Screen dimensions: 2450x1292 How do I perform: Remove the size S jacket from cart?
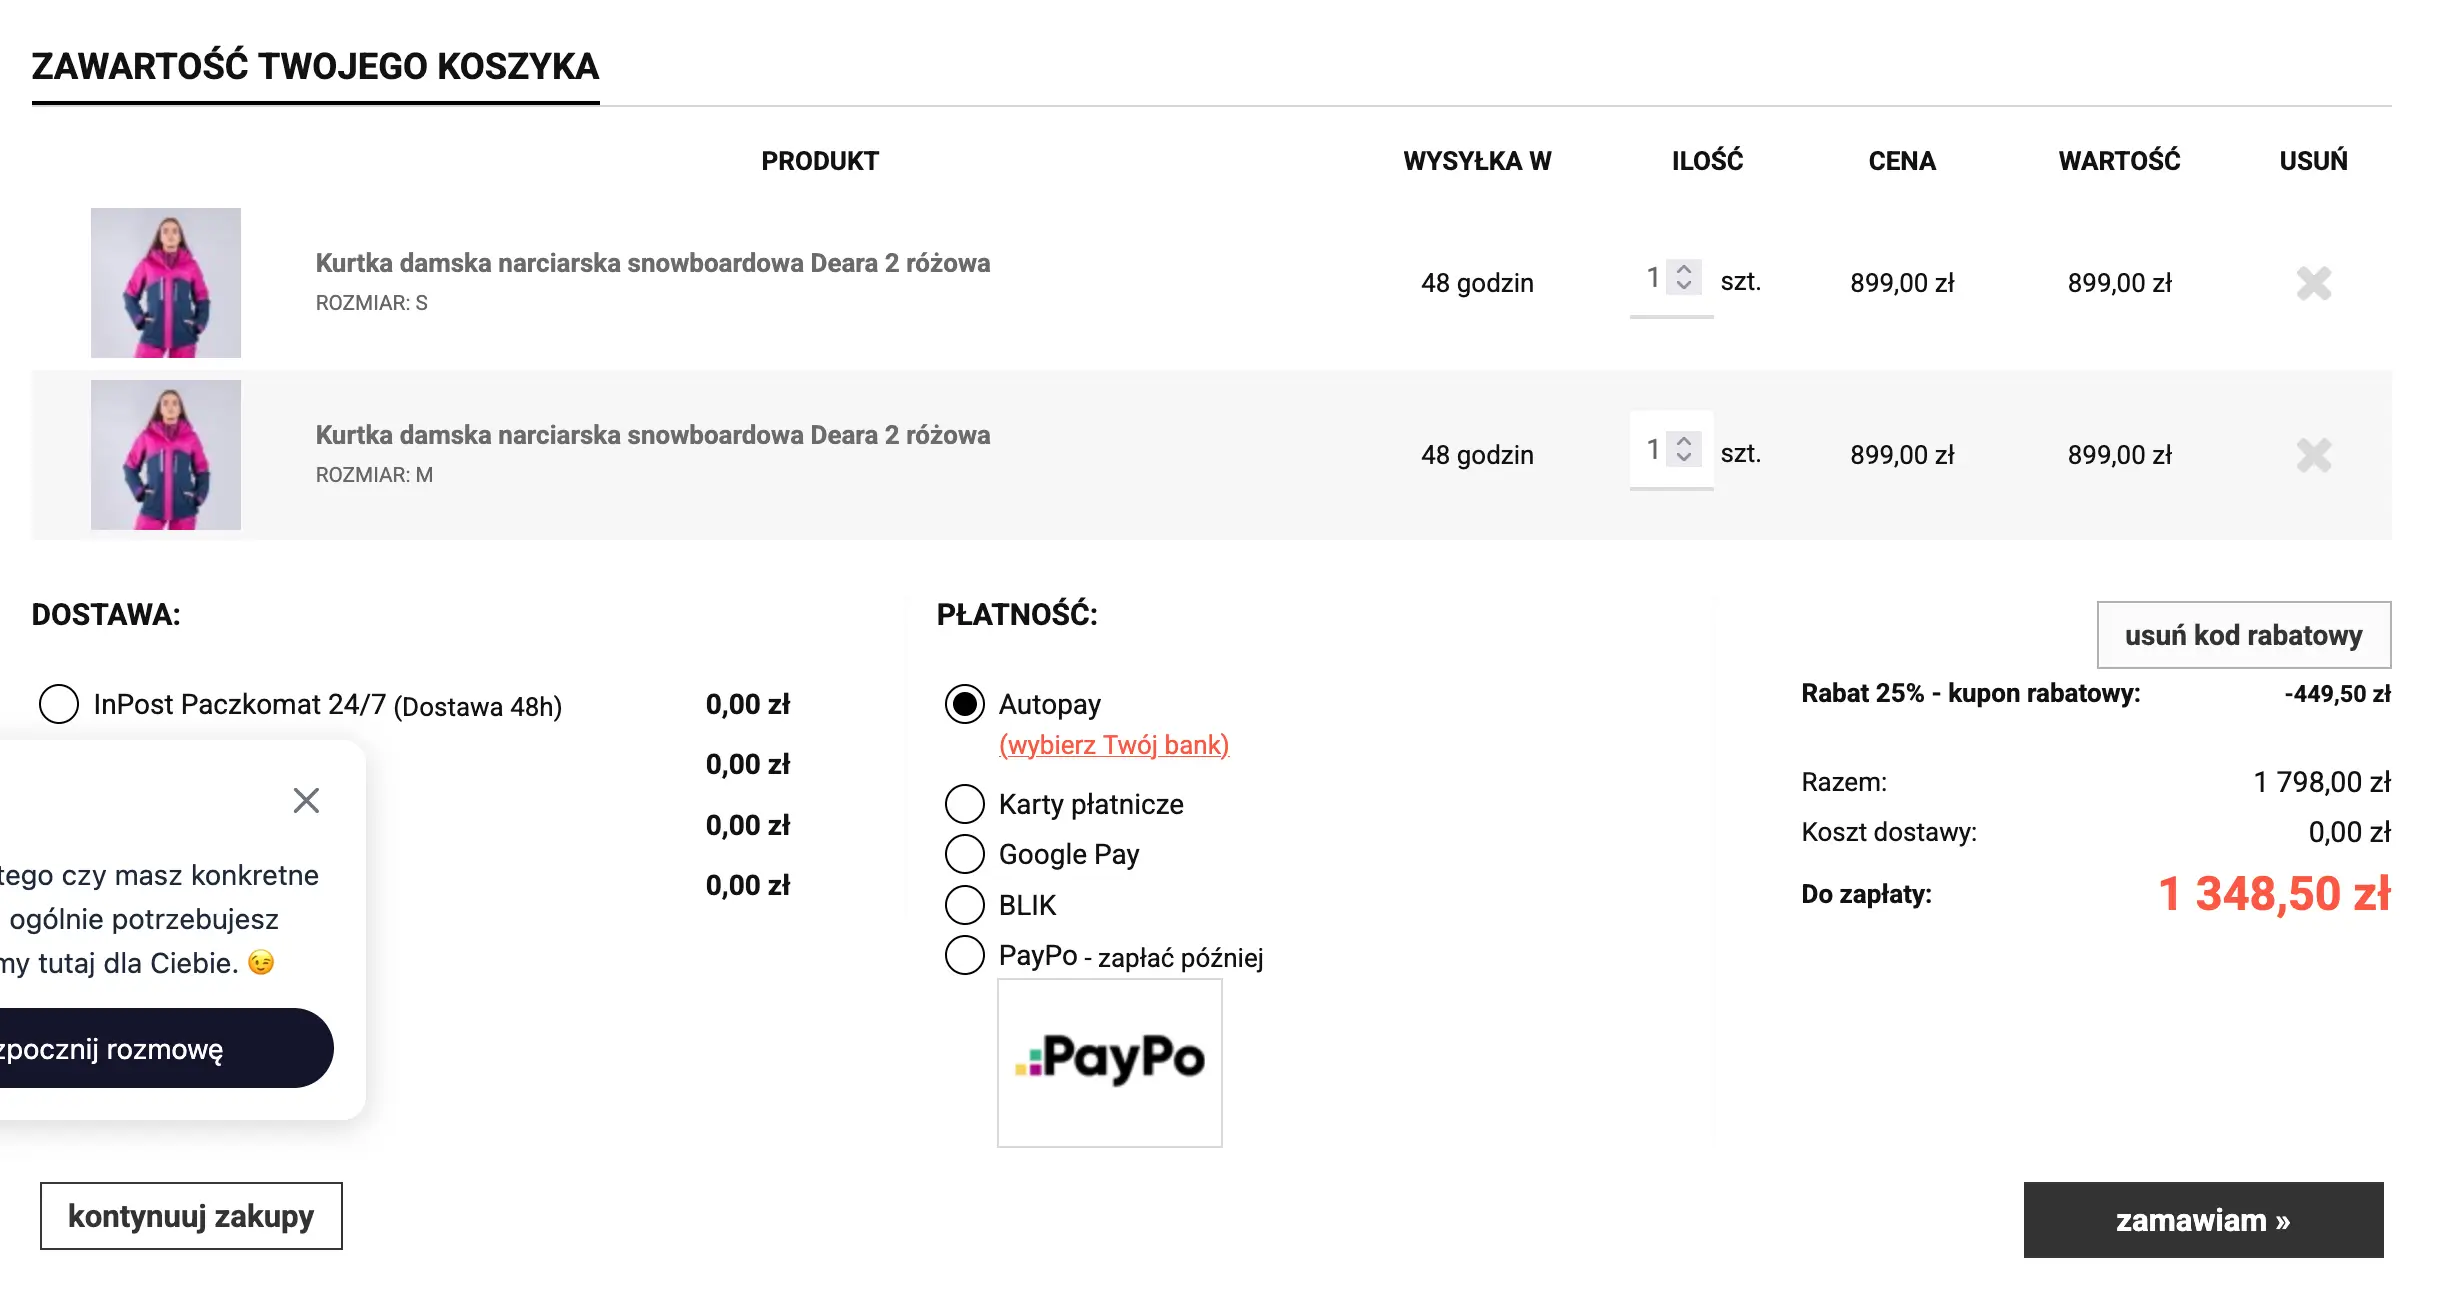pyautogui.click(x=2313, y=283)
